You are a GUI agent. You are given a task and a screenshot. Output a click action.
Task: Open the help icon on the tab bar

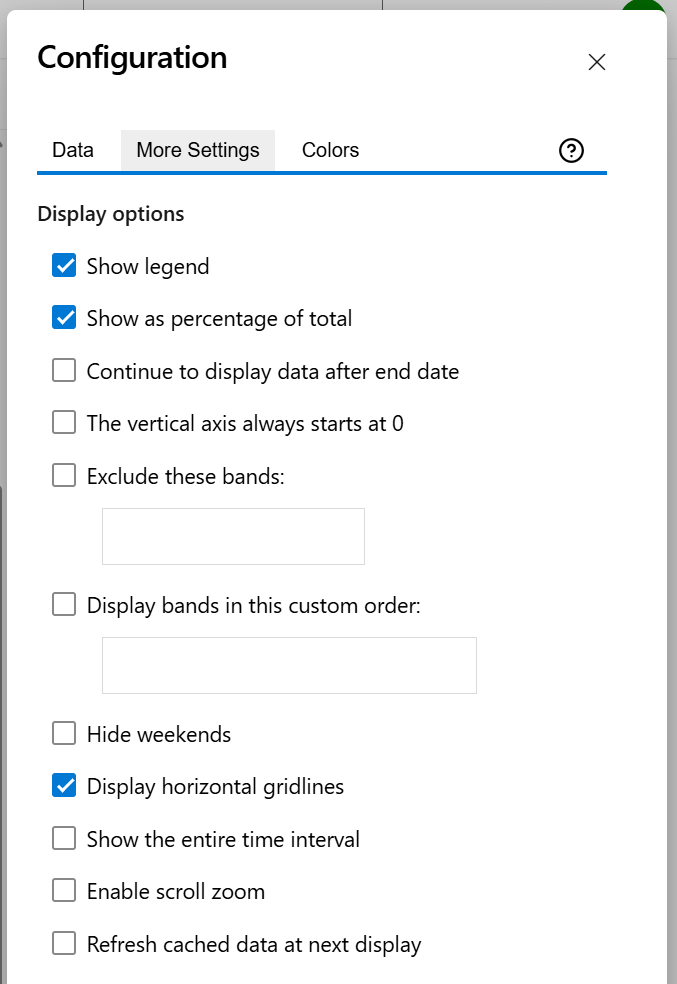(x=571, y=150)
